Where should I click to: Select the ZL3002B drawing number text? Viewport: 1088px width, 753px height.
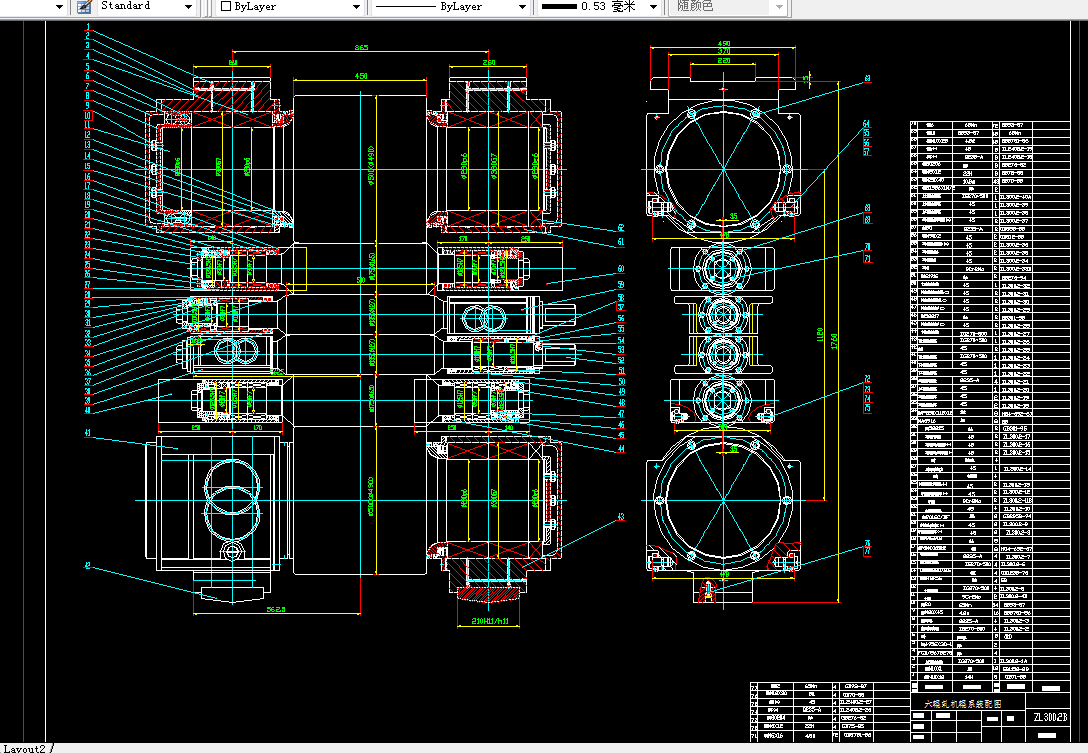[x=1050, y=717]
